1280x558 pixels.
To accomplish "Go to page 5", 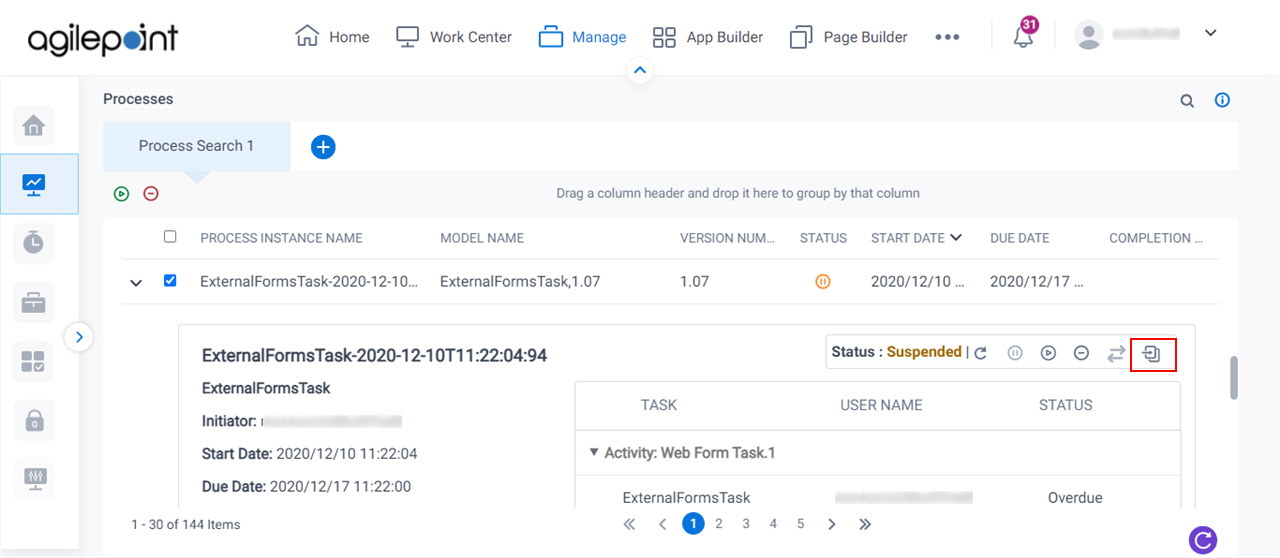I will coord(800,524).
